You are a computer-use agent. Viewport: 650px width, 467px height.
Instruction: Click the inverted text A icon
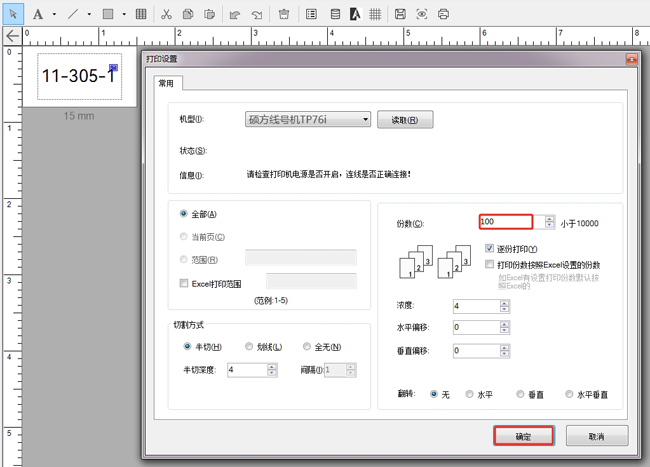[x=355, y=15]
